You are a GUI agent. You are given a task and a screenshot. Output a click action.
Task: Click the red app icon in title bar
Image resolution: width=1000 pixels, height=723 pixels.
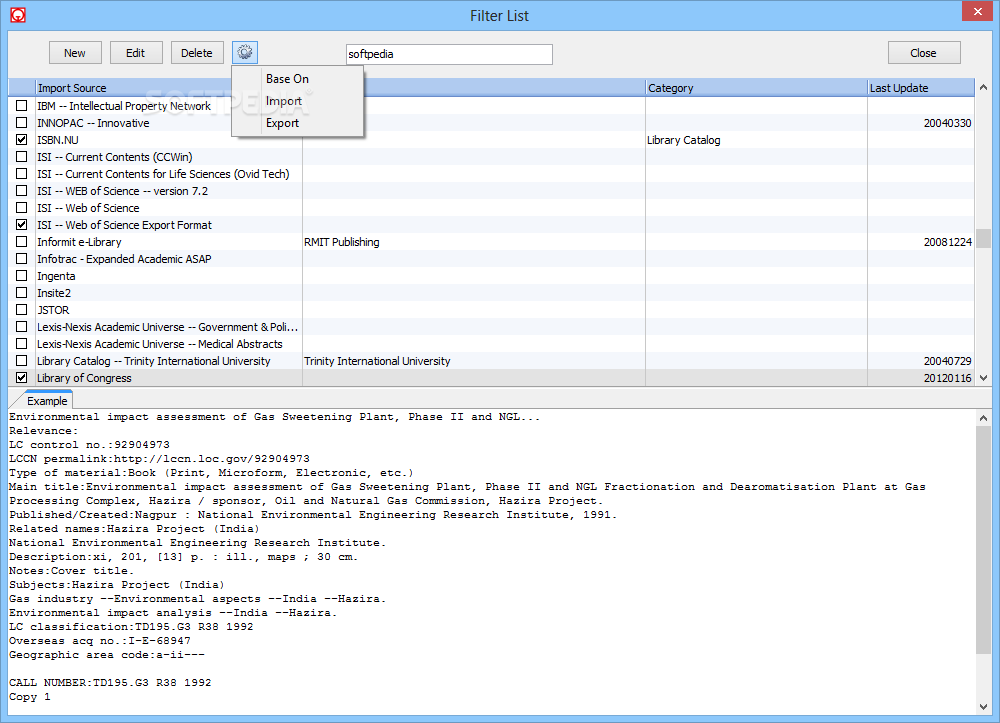18,15
